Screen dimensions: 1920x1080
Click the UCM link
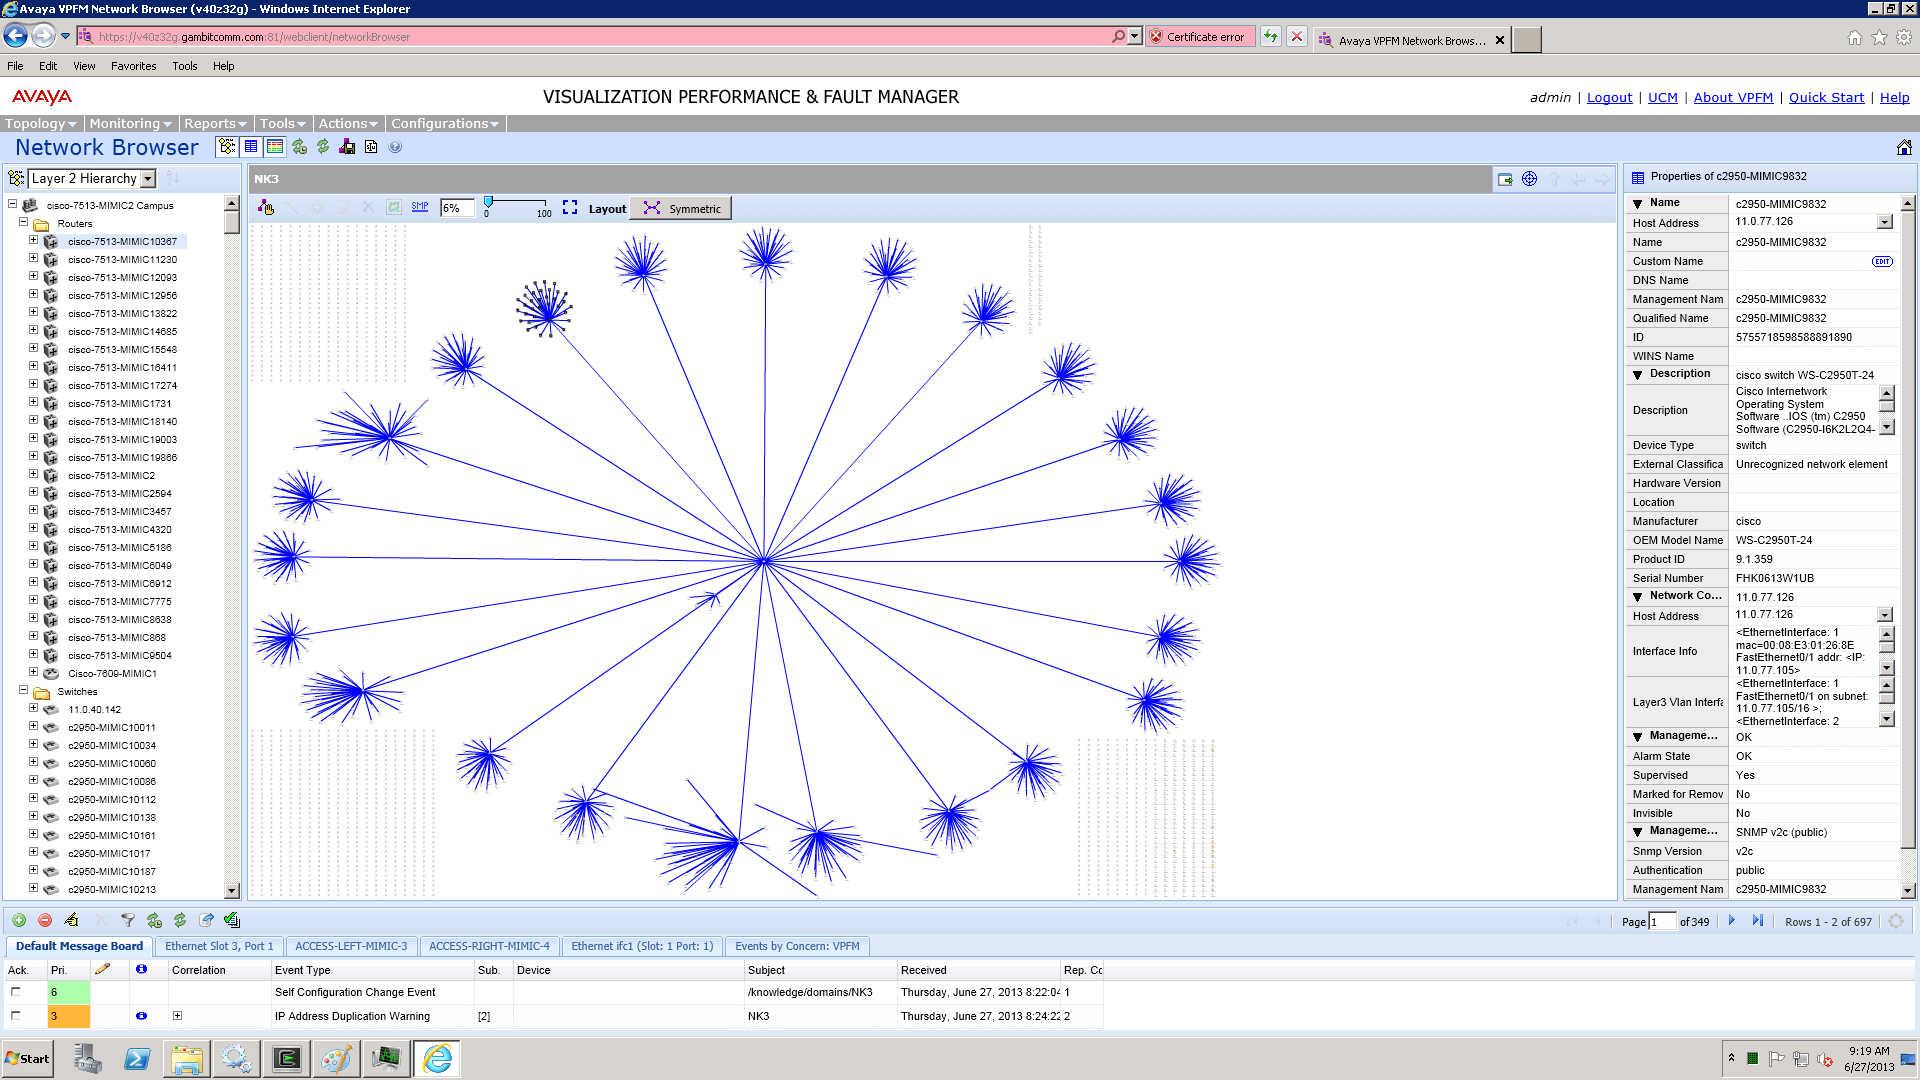[1662, 98]
